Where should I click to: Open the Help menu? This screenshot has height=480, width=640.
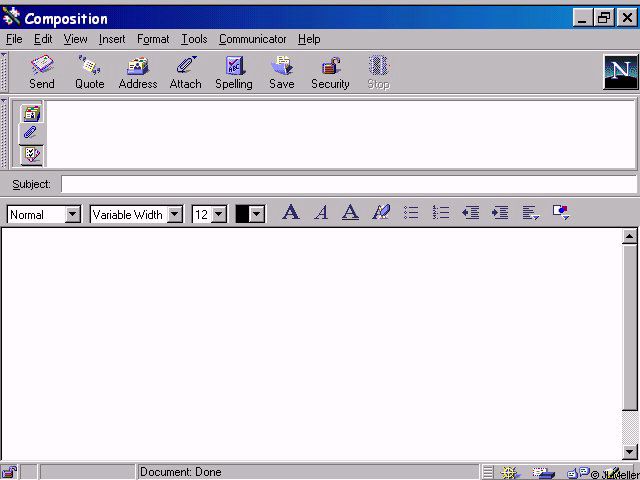(x=309, y=39)
